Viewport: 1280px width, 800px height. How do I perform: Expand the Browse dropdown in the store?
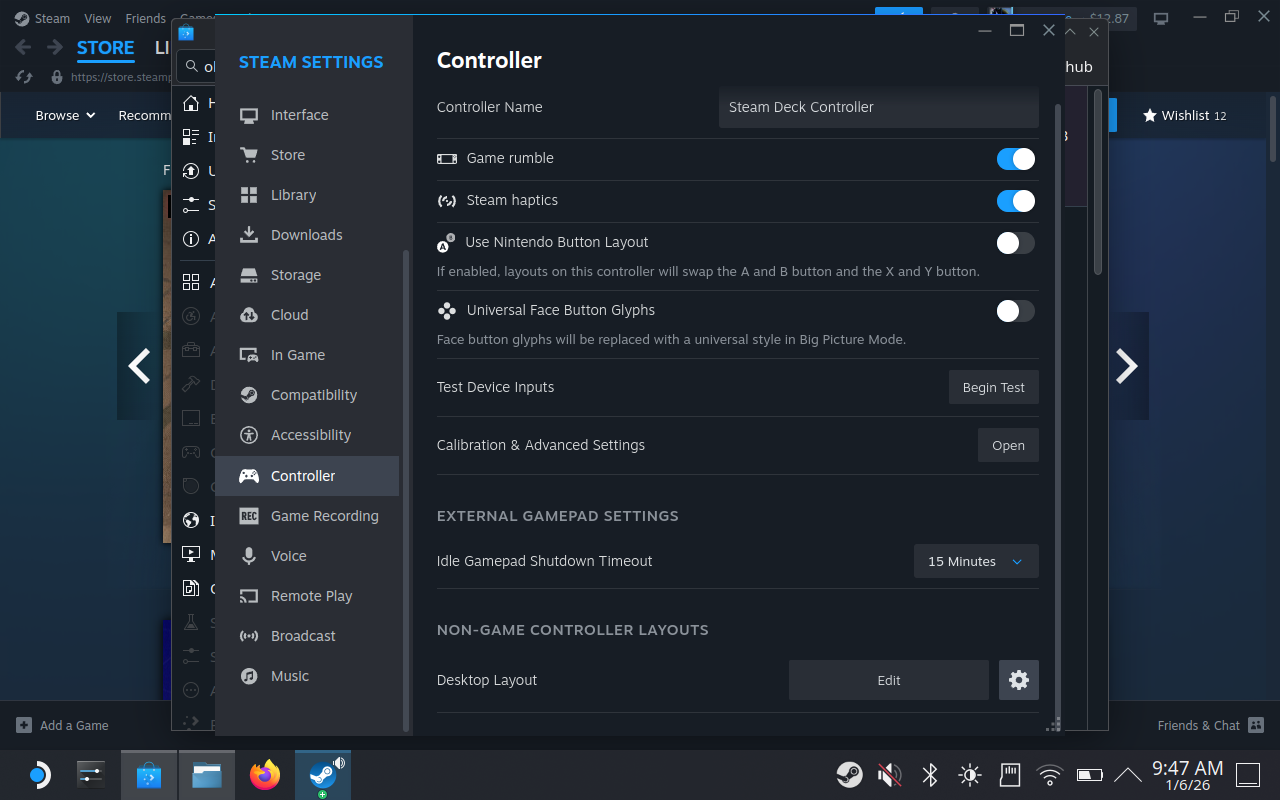(x=65, y=115)
